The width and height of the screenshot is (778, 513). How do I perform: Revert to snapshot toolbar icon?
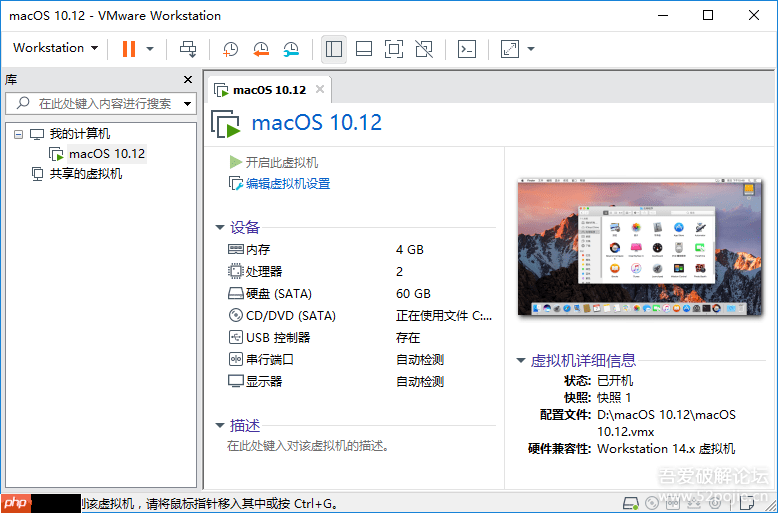pyautogui.click(x=260, y=49)
